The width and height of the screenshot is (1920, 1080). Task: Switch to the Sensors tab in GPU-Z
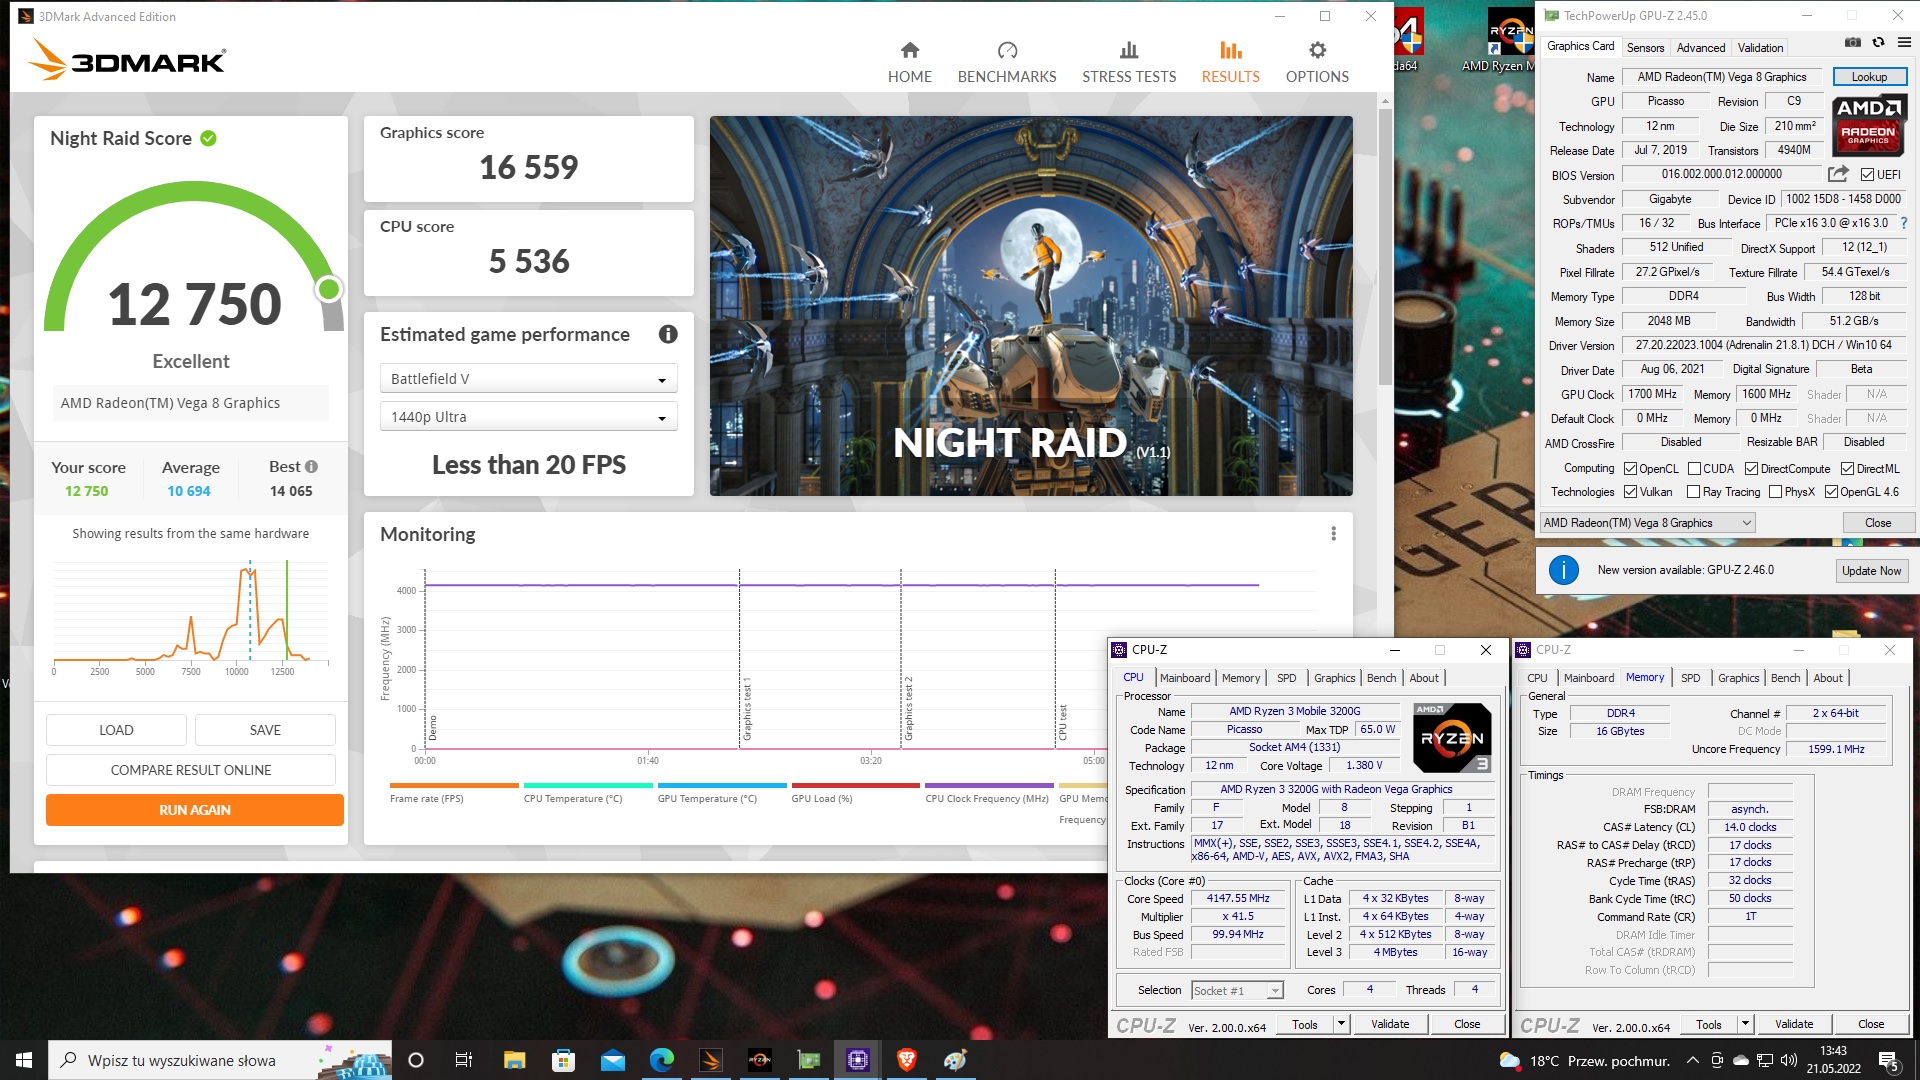pos(1645,47)
